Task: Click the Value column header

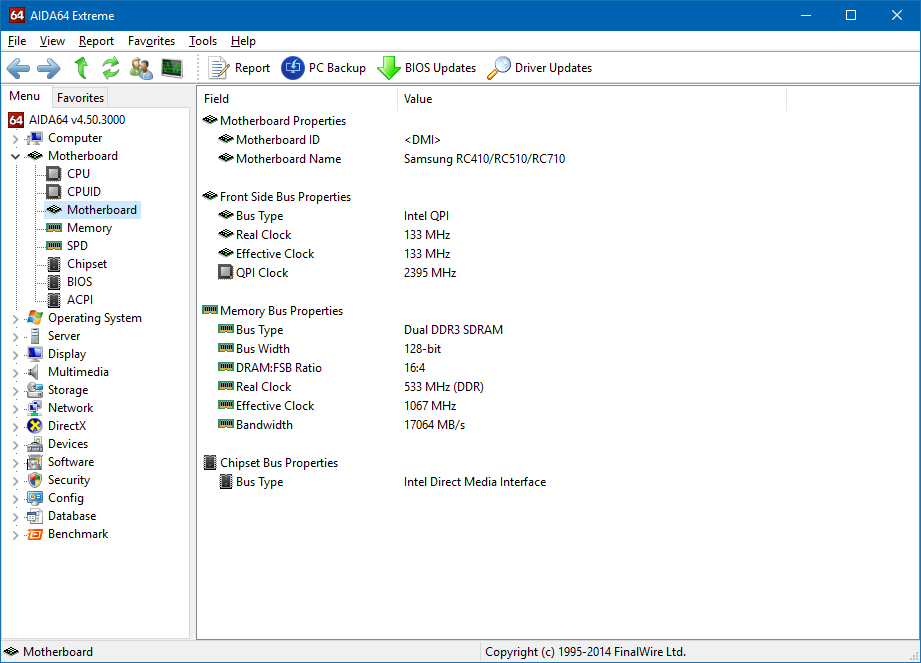Action: [591, 99]
